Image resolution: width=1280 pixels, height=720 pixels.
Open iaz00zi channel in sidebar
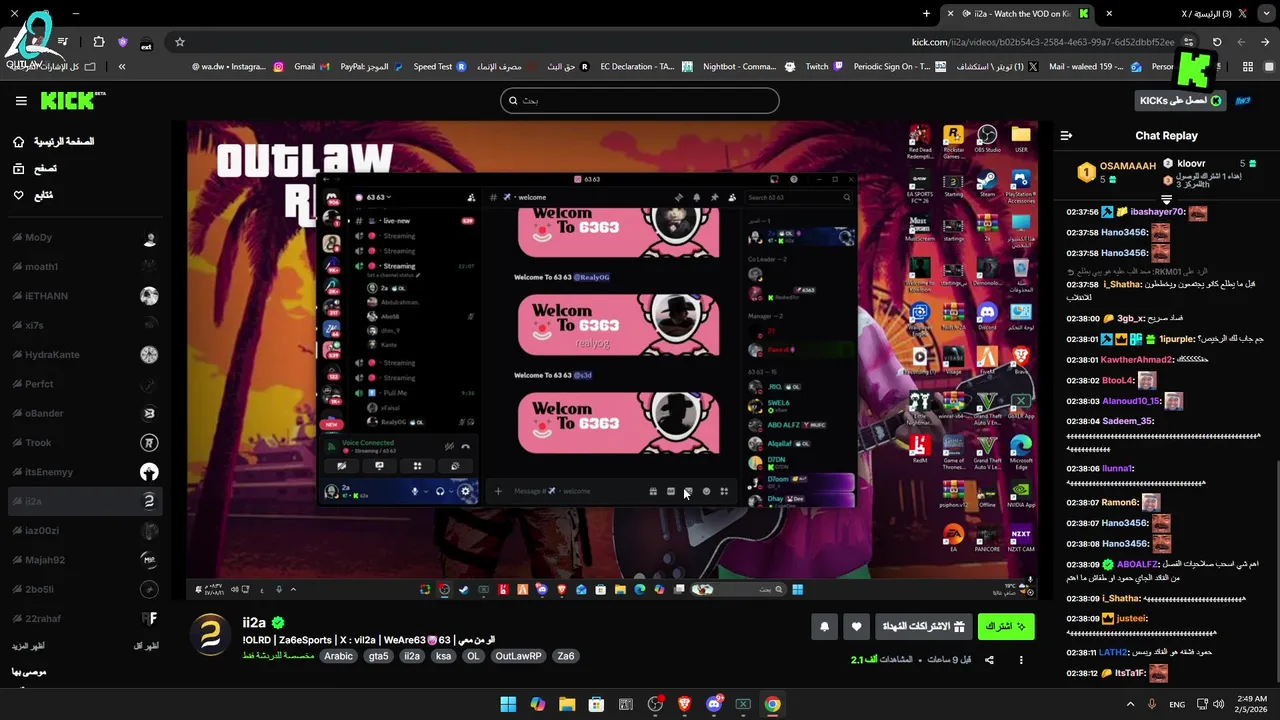pyautogui.click(x=84, y=531)
